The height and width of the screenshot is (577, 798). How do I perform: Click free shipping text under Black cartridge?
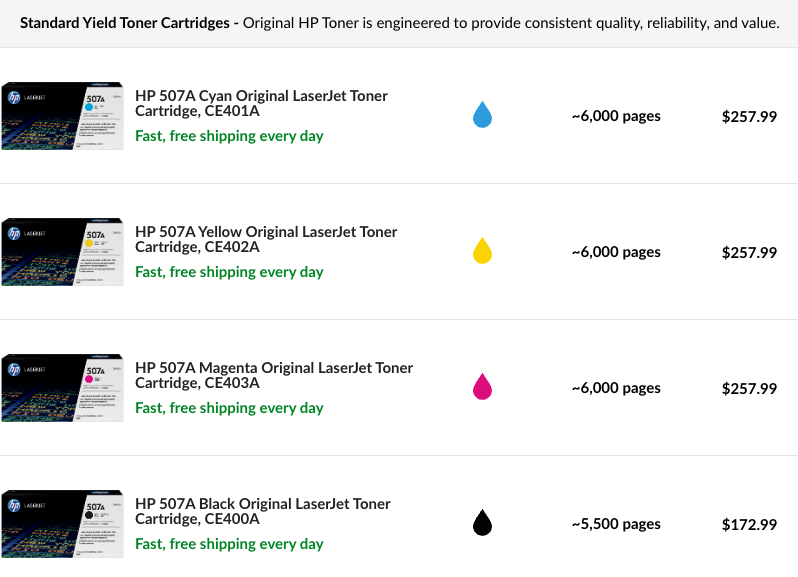[229, 544]
